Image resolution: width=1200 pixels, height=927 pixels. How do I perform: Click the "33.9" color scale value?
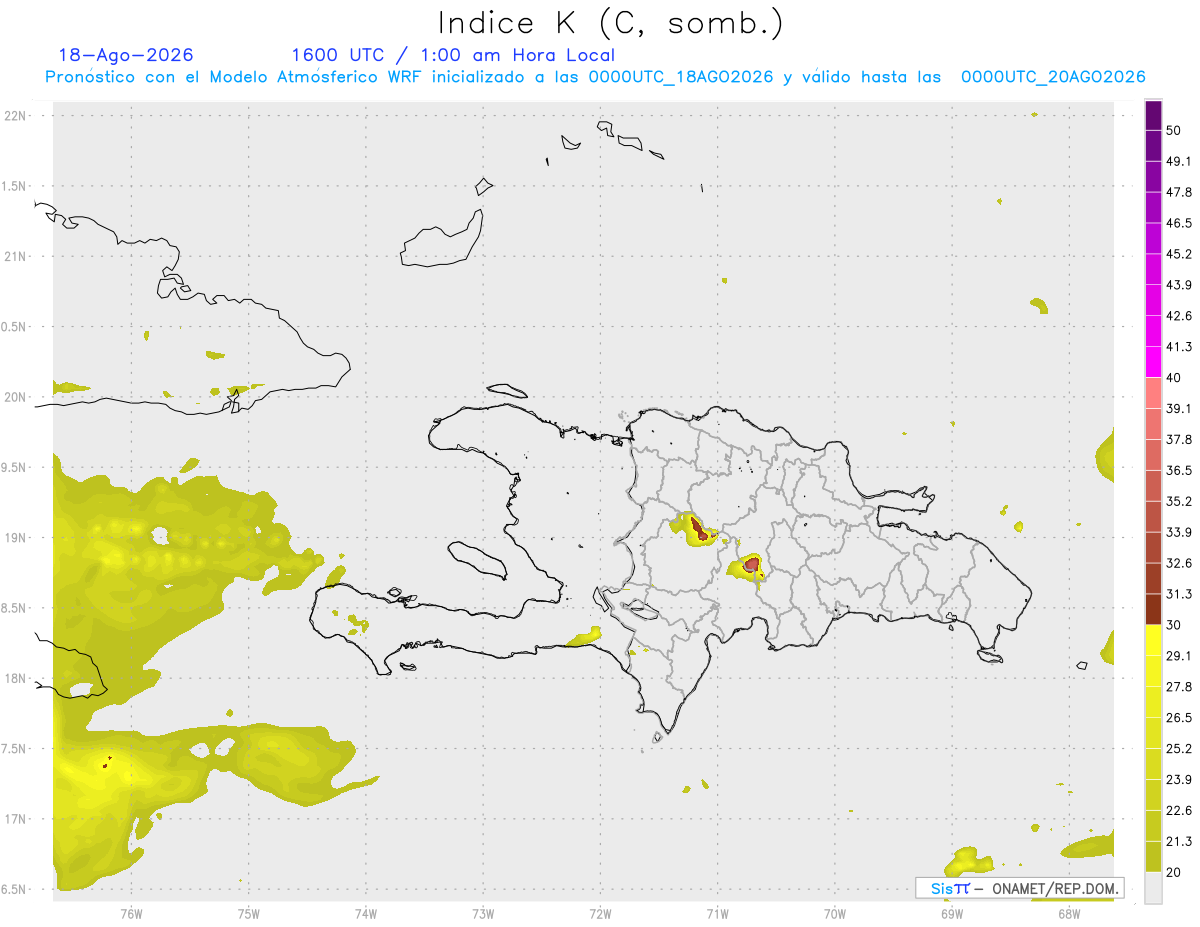pyautogui.click(x=1179, y=533)
